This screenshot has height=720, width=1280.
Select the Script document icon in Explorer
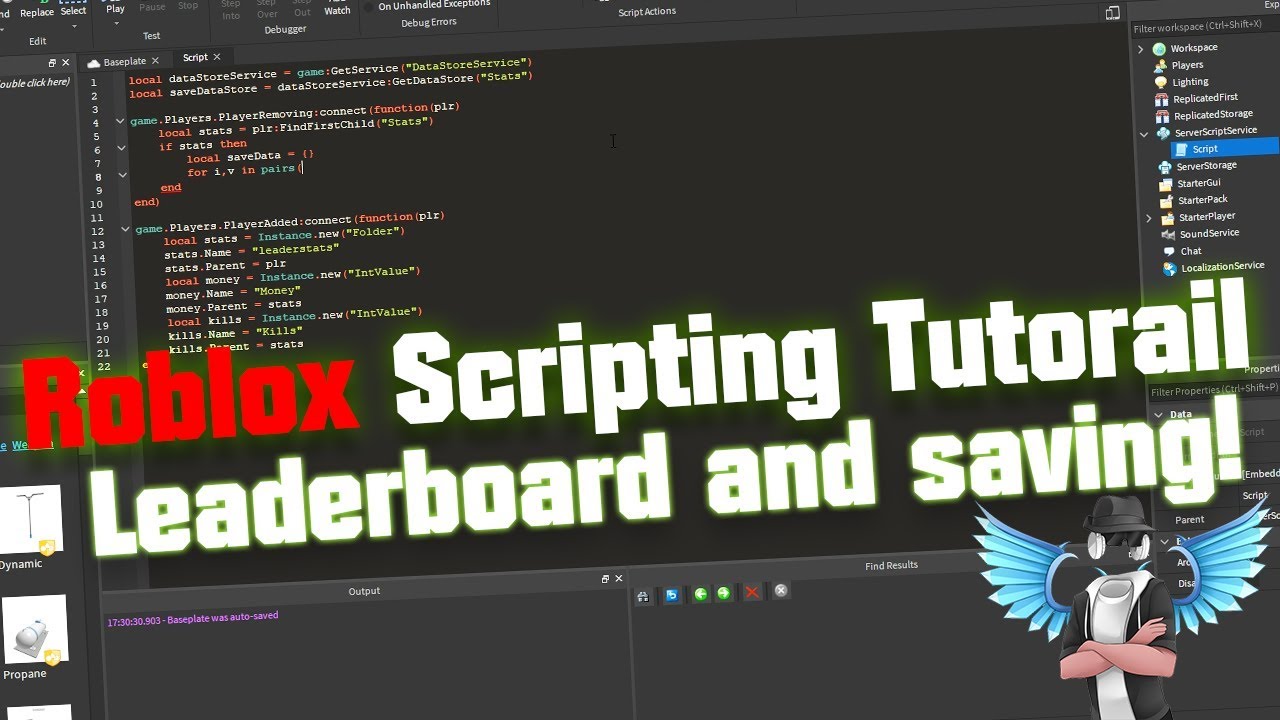pyautogui.click(x=1181, y=149)
